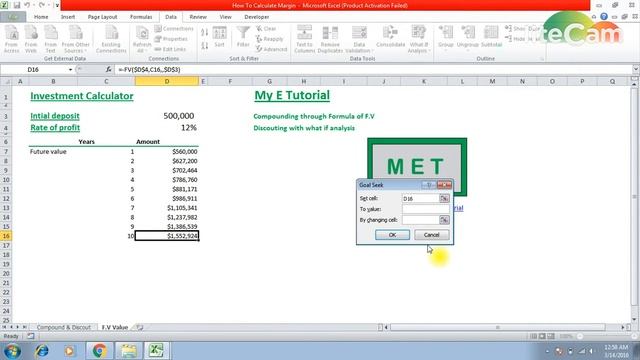Click the From Web icon
The width and height of the screenshot is (640, 360).
tap(31, 39)
